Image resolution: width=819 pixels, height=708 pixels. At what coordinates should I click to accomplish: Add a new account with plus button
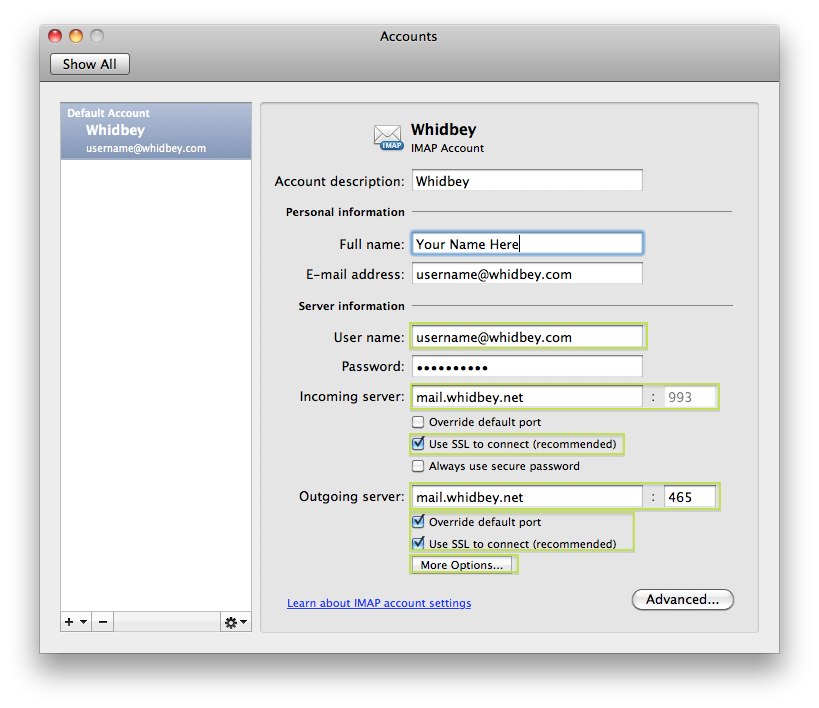(x=68, y=622)
